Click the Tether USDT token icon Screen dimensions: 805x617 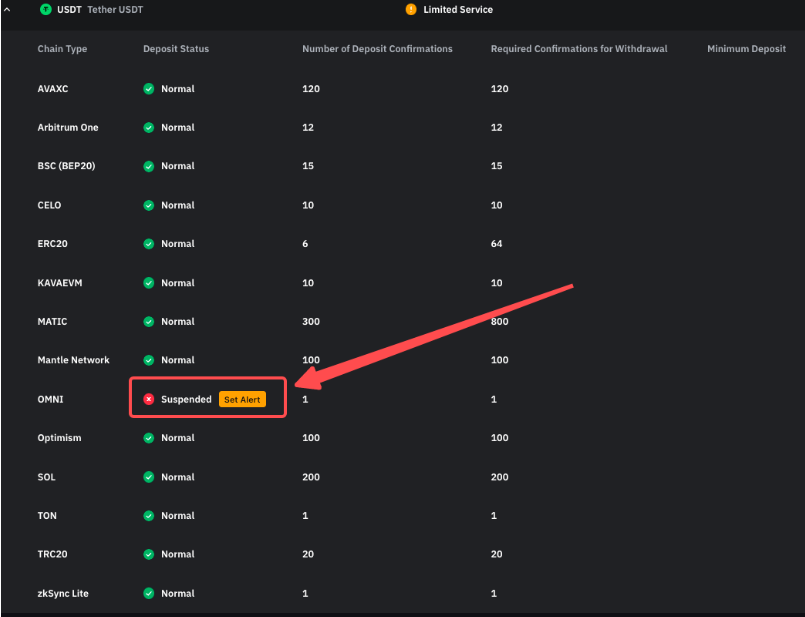point(44,9)
